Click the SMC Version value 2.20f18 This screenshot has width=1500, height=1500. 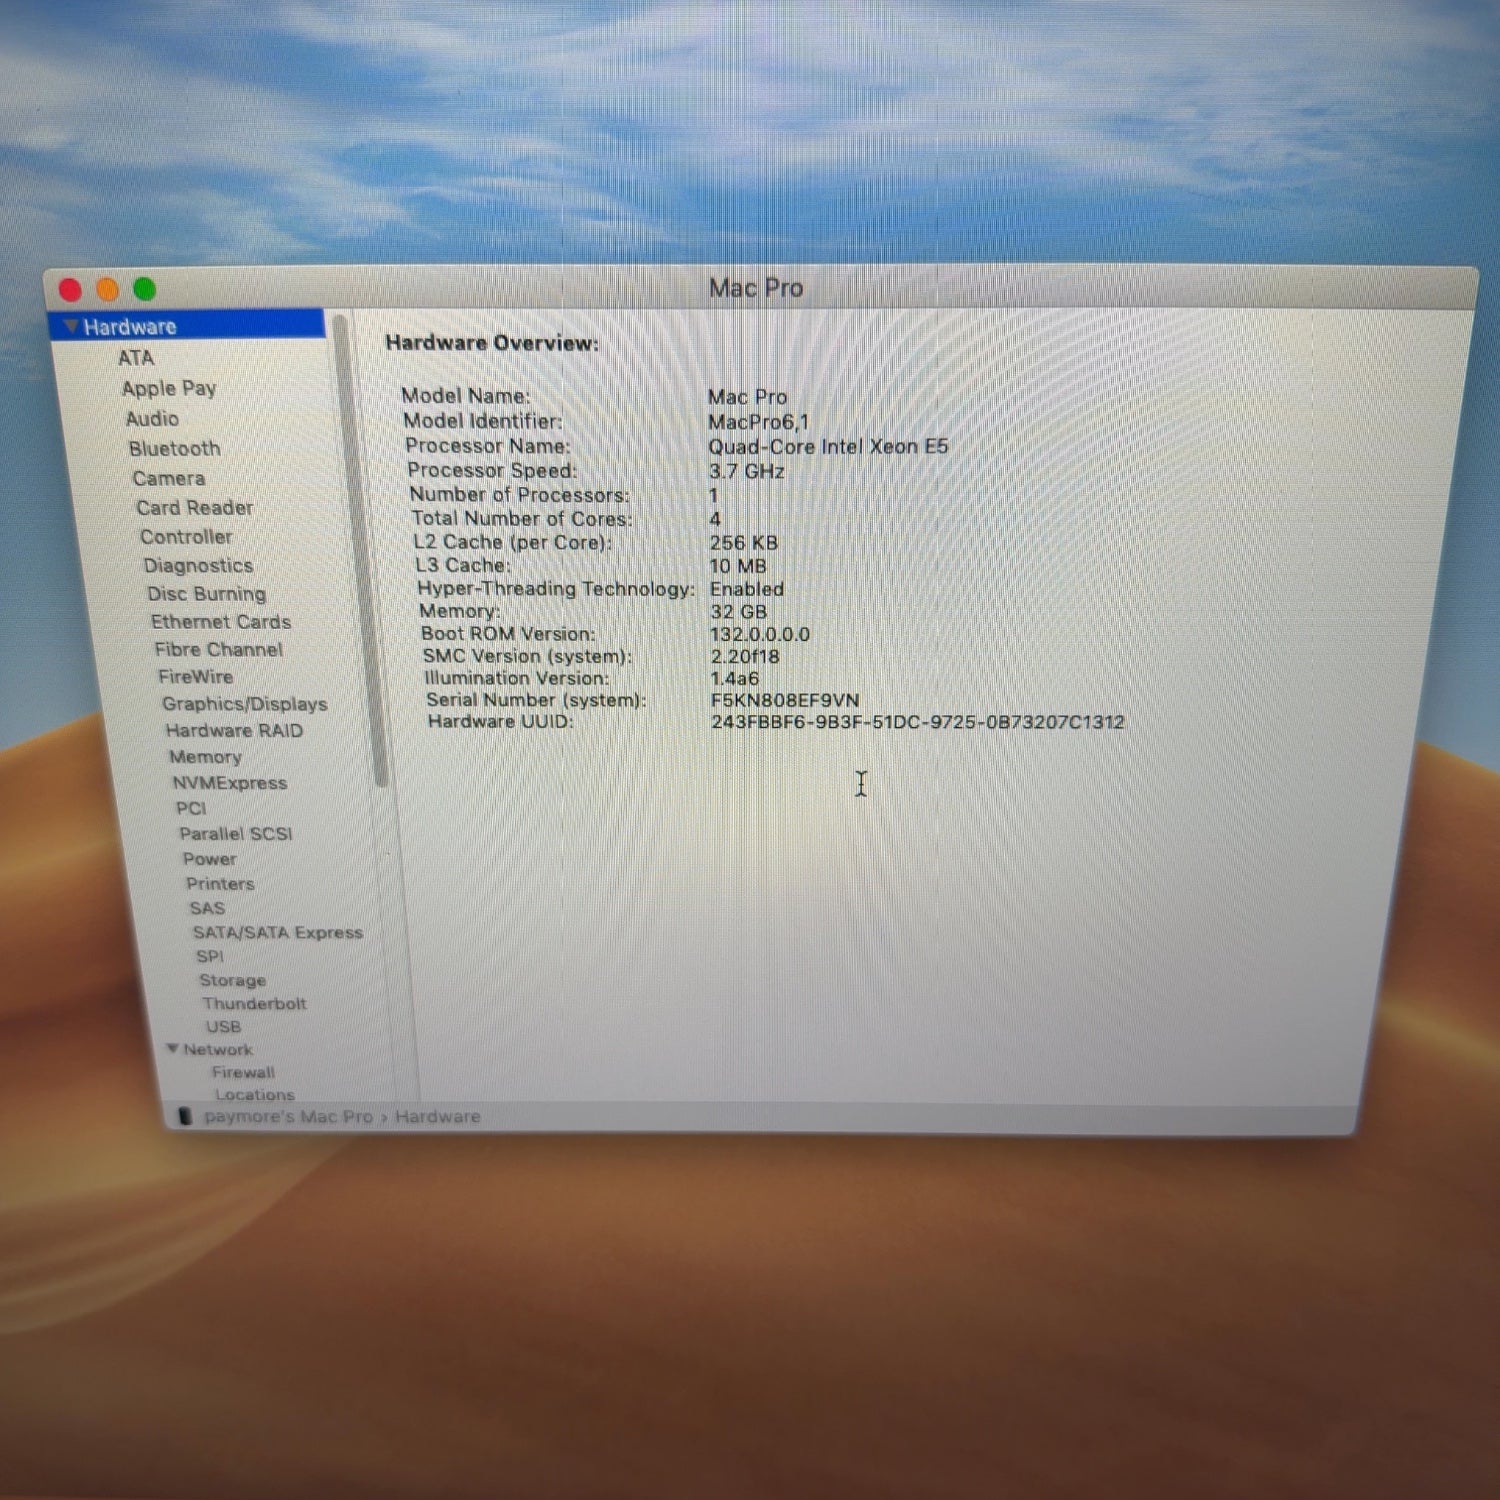(744, 656)
